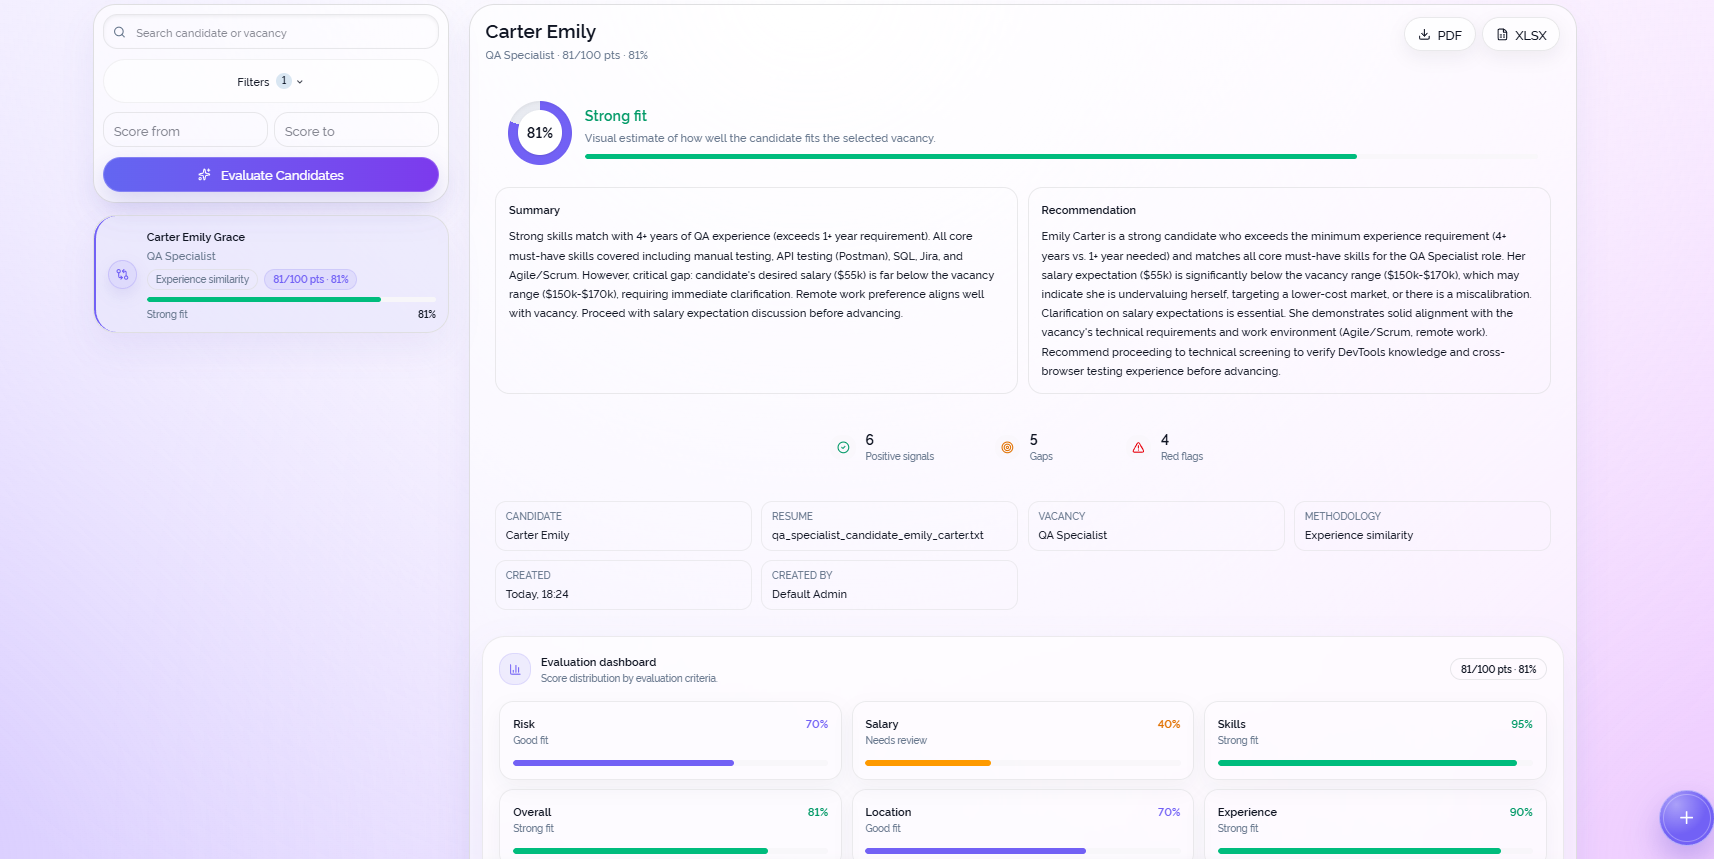Click the search magnifier icon
1714x859 pixels.
point(120,33)
